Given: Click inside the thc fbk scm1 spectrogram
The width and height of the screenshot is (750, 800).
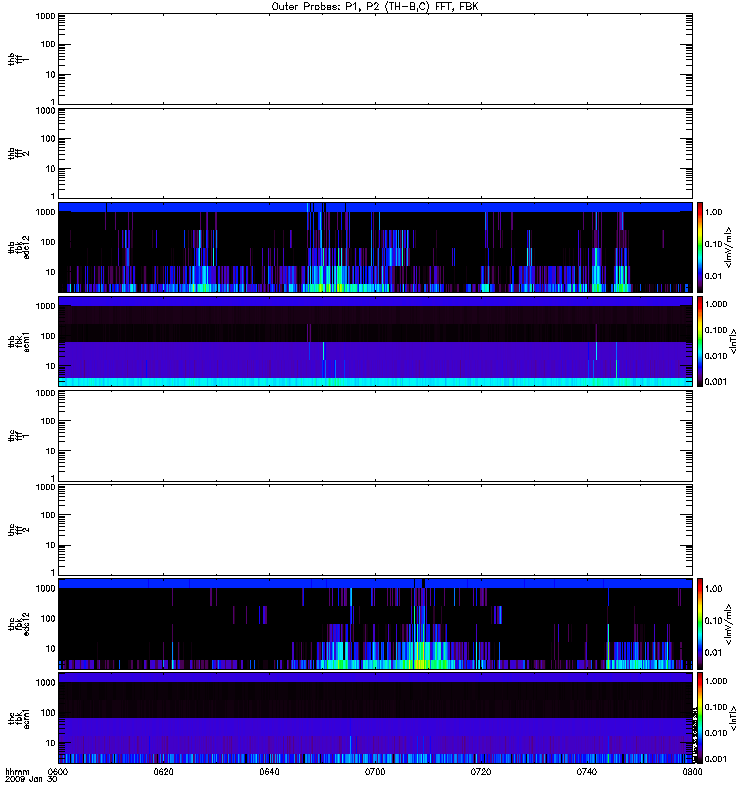Looking at the screenshot, I should [375, 718].
